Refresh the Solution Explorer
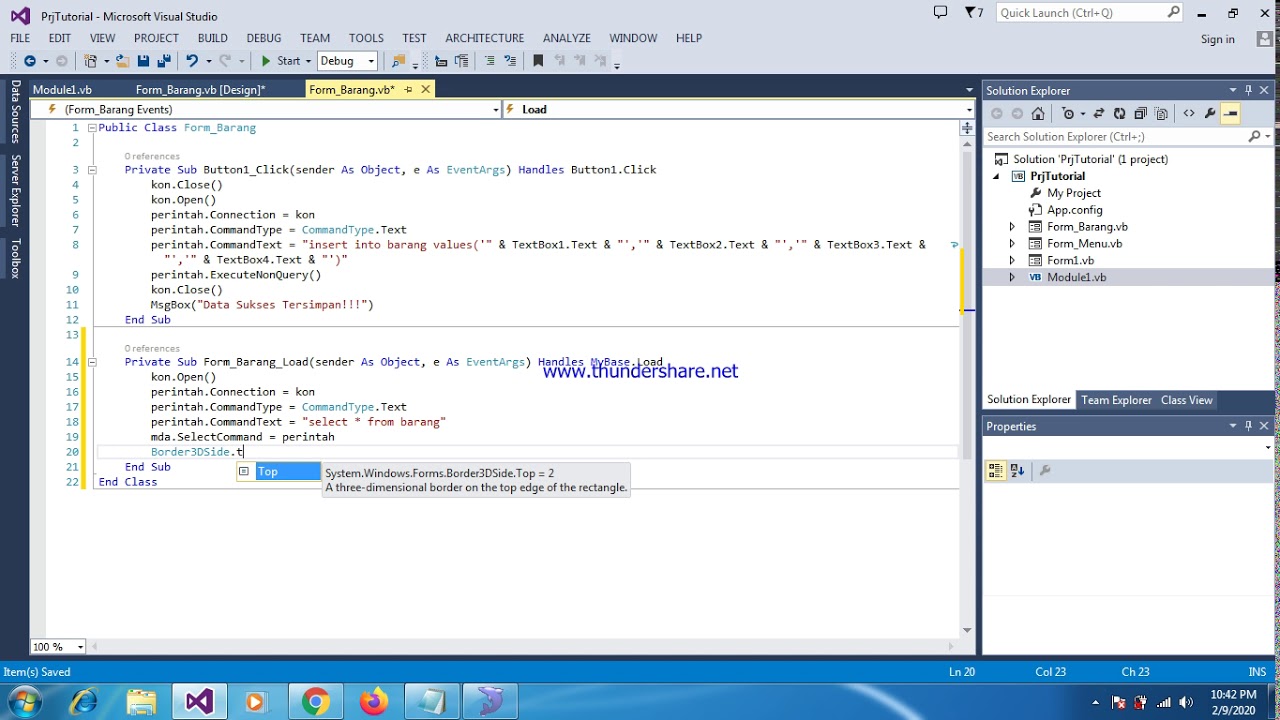1280x720 pixels. 1119,113
